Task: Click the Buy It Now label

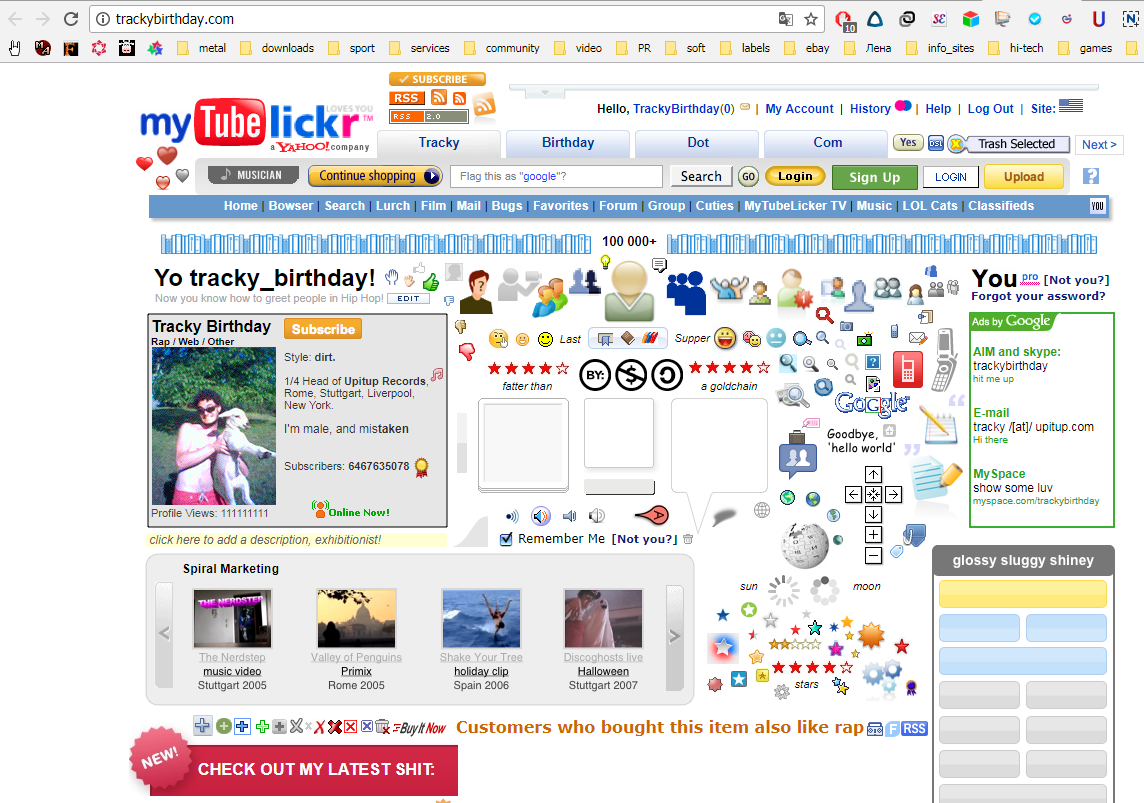Action: 420,728
